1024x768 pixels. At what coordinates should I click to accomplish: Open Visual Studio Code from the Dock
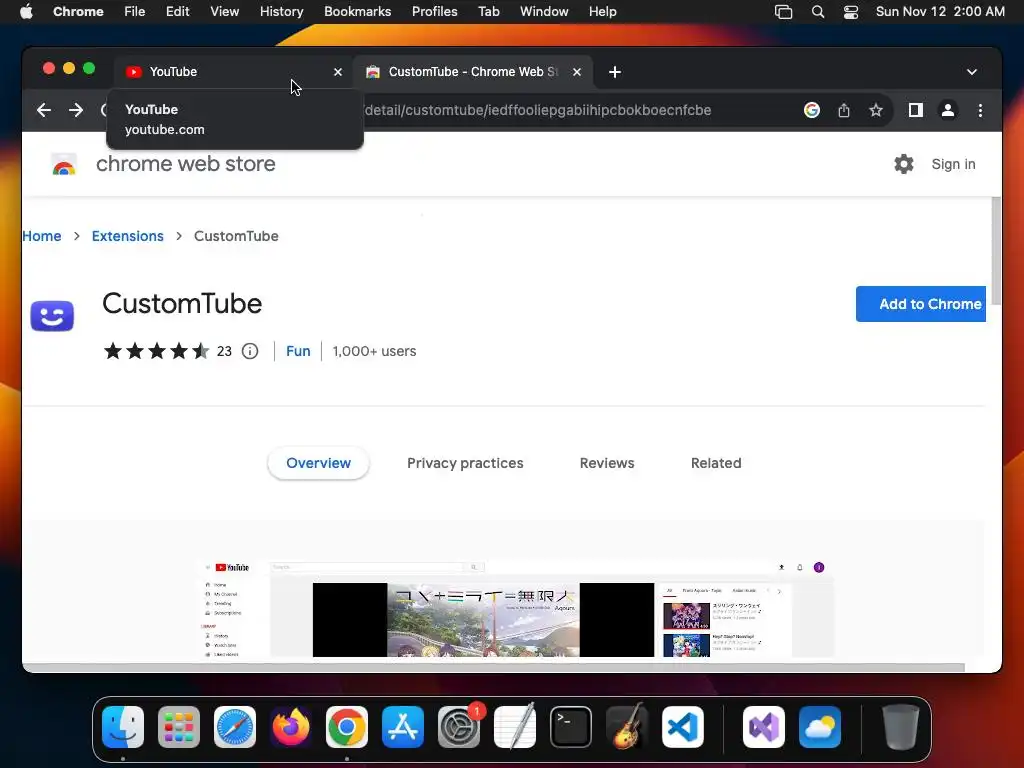682,727
